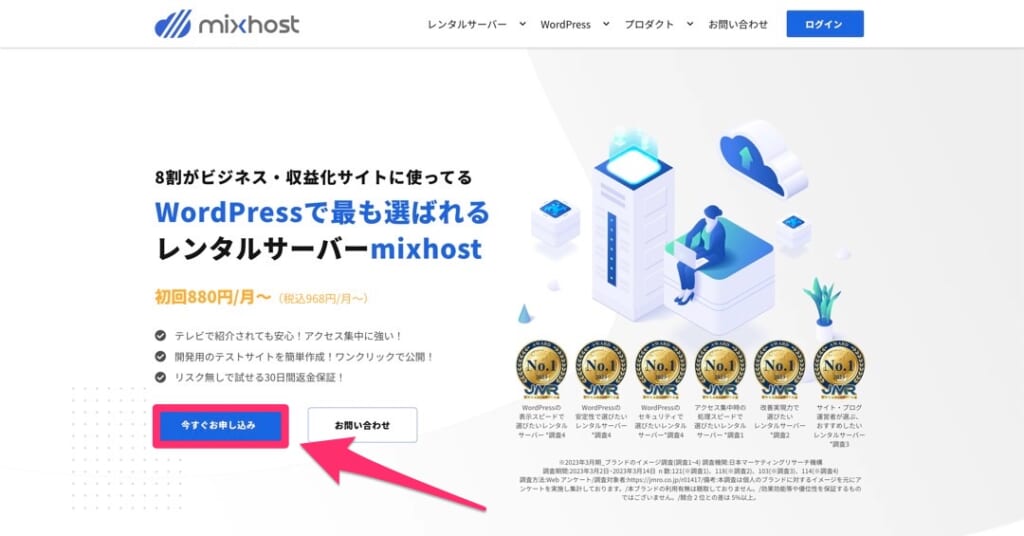
Task: Click the cloud upload icon in the illustration
Action: click(761, 159)
